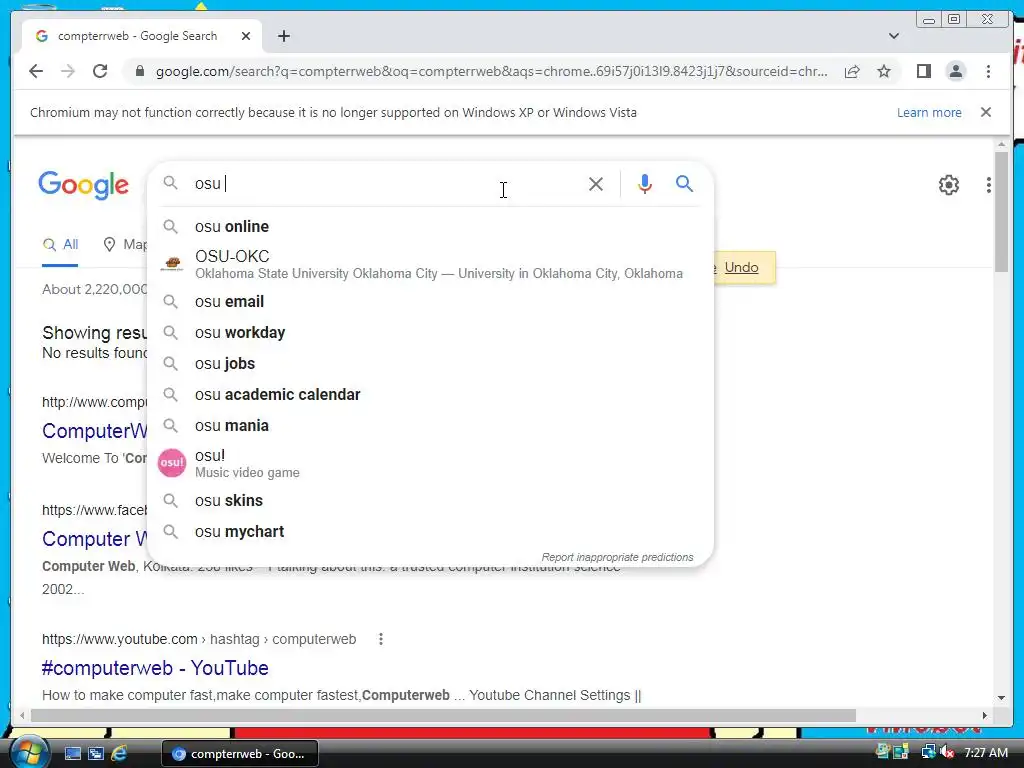The image size is (1024, 768).
Task: Close the compterrweb Google Search tab
Action: pos(246,36)
